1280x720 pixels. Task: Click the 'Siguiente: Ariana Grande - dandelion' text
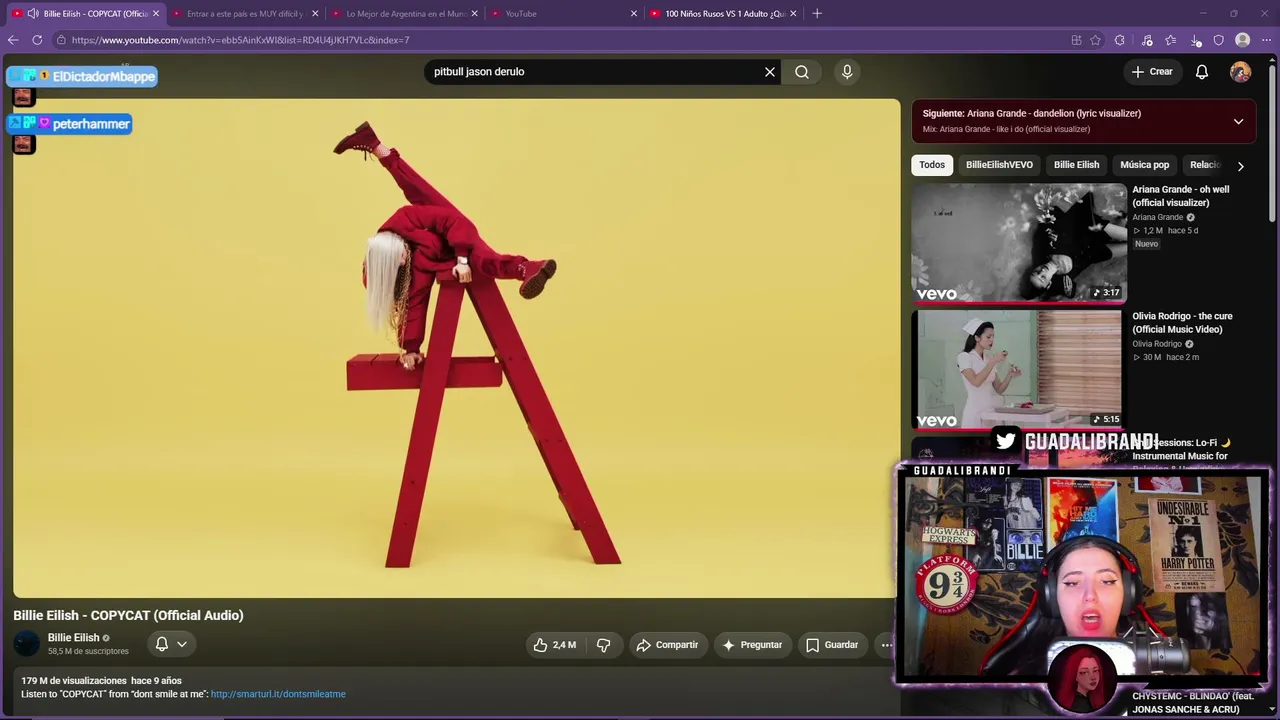pyautogui.click(x=1032, y=114)
